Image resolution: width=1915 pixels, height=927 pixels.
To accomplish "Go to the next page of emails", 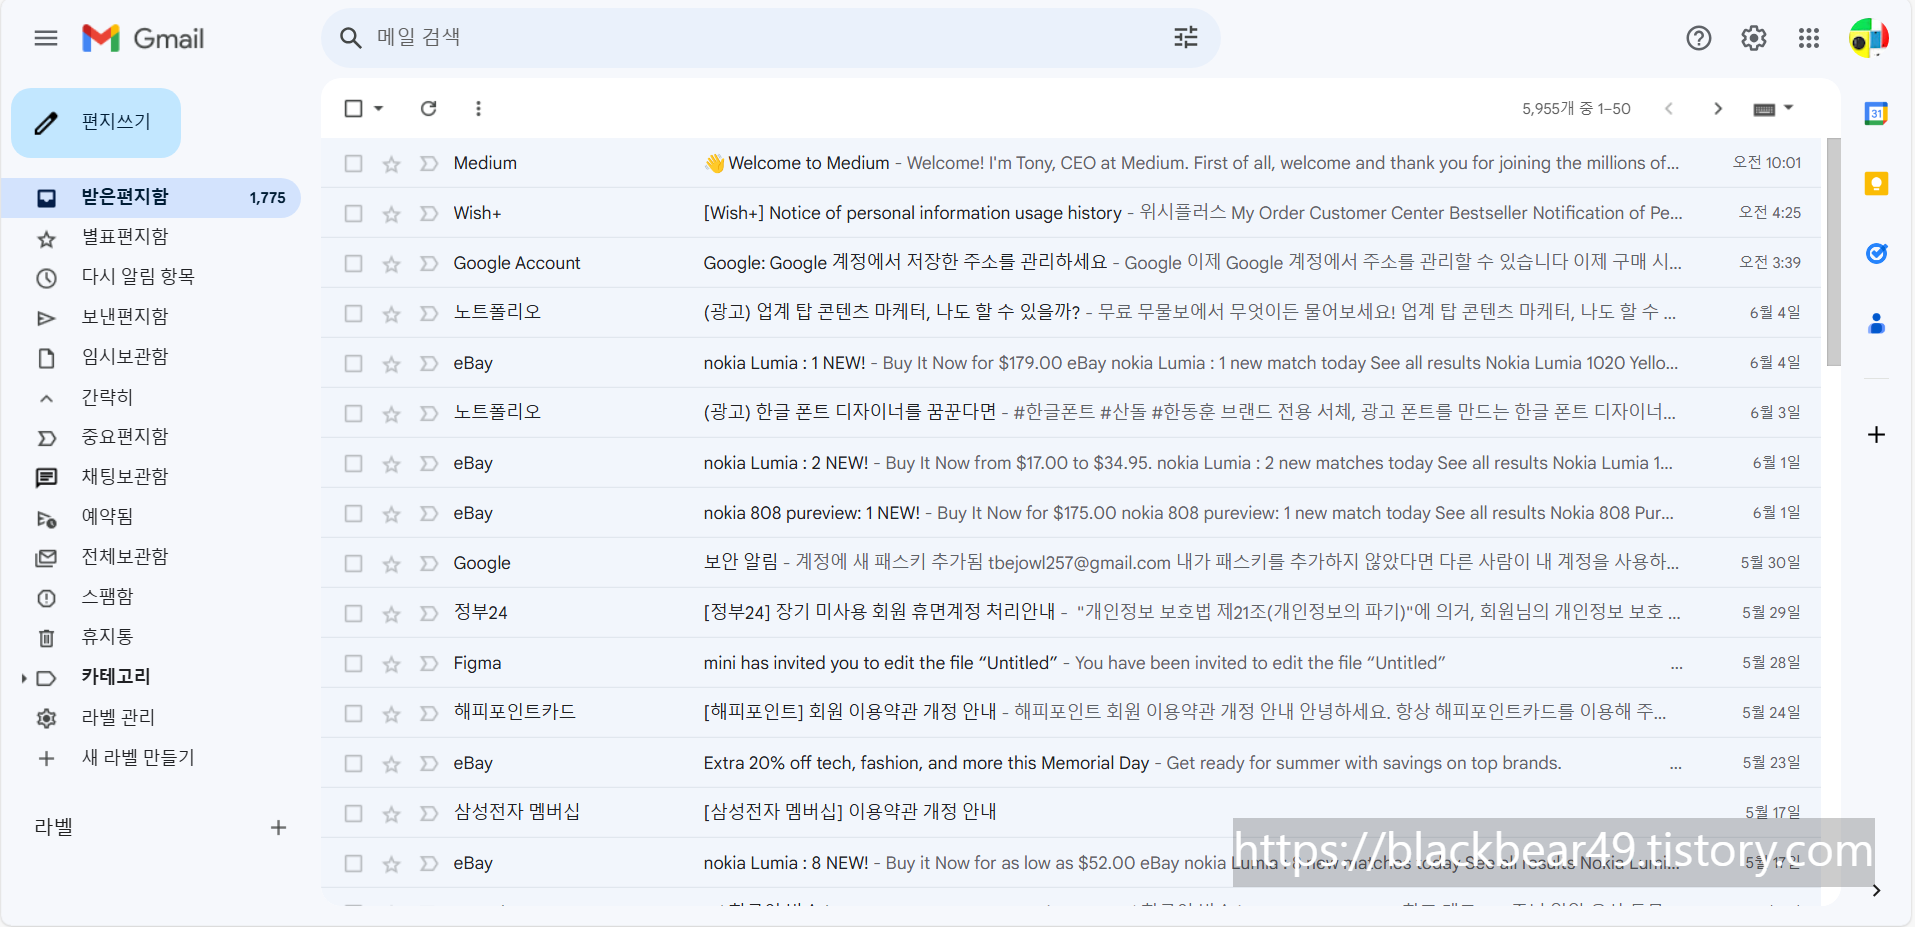I will pyautogui.click(x=1717, y=108).
